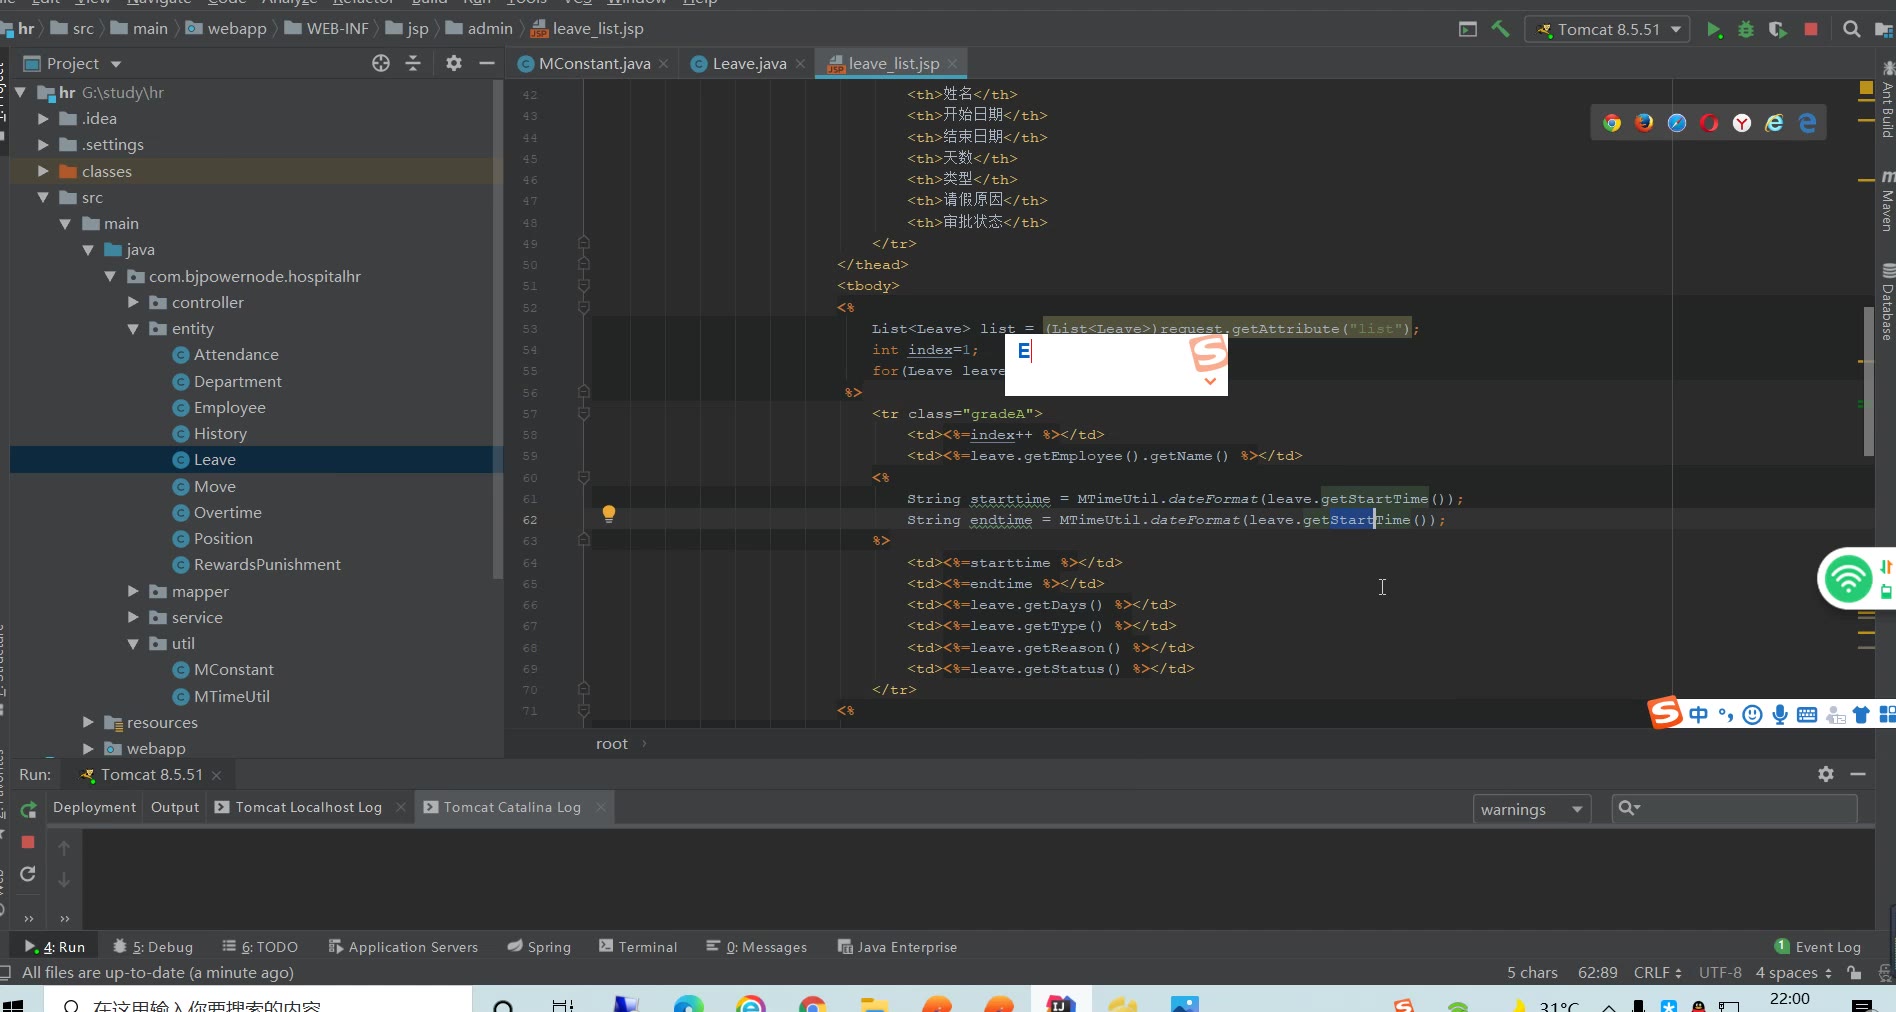Open the Tomcat Localhost Log tab
The image size is (1896, 1012).
point(308,807)
